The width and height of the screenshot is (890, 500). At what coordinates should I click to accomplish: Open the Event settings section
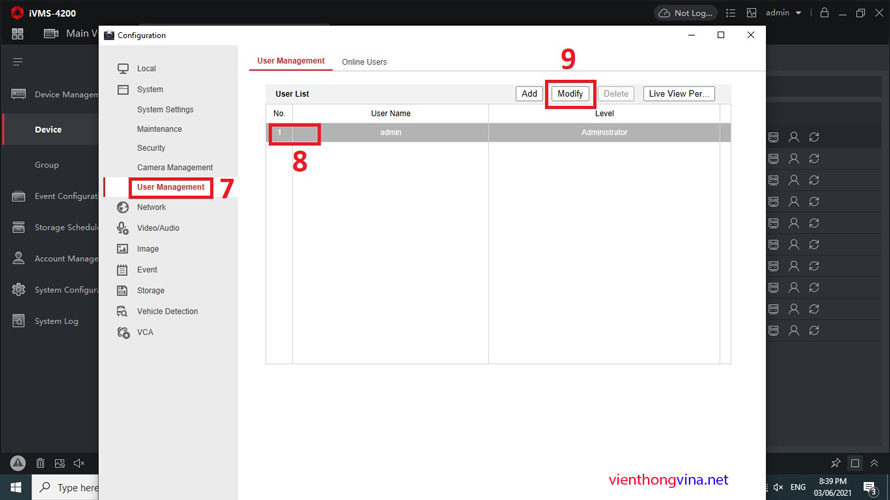[x=147, y=270]
